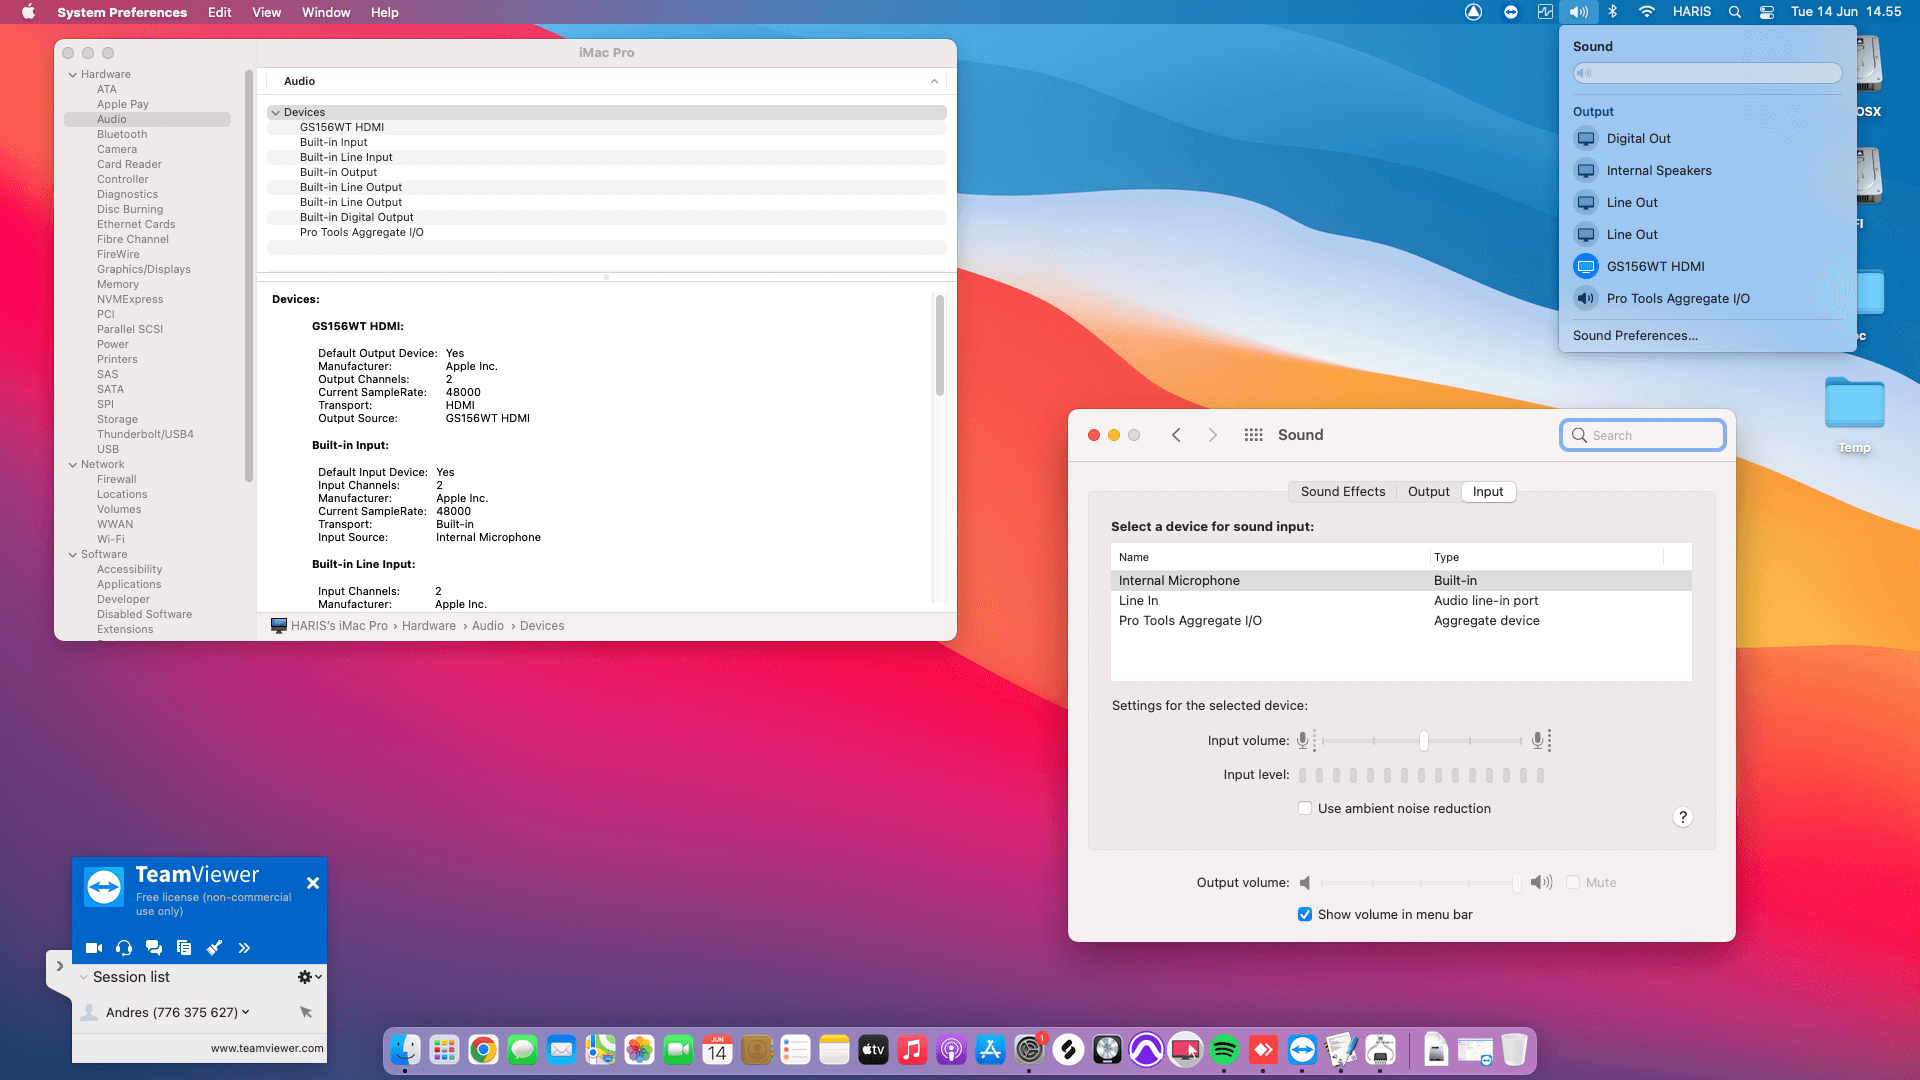Collapse the Devices disclosure triangle

pyautogui.click(x=276, y=113)
